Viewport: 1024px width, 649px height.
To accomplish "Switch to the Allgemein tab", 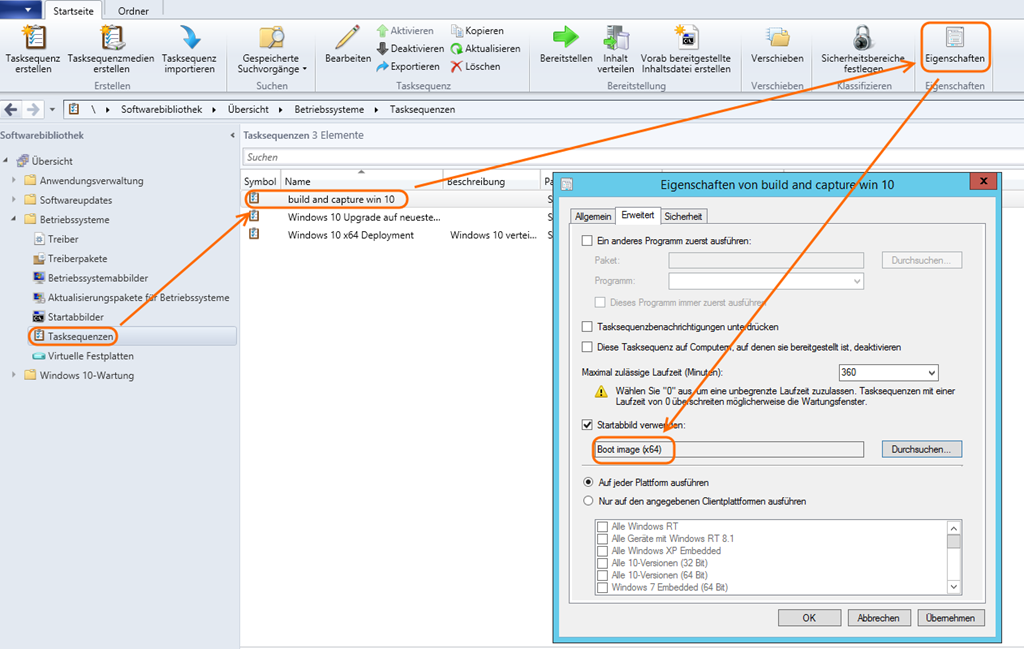I will tap(593, 216).
